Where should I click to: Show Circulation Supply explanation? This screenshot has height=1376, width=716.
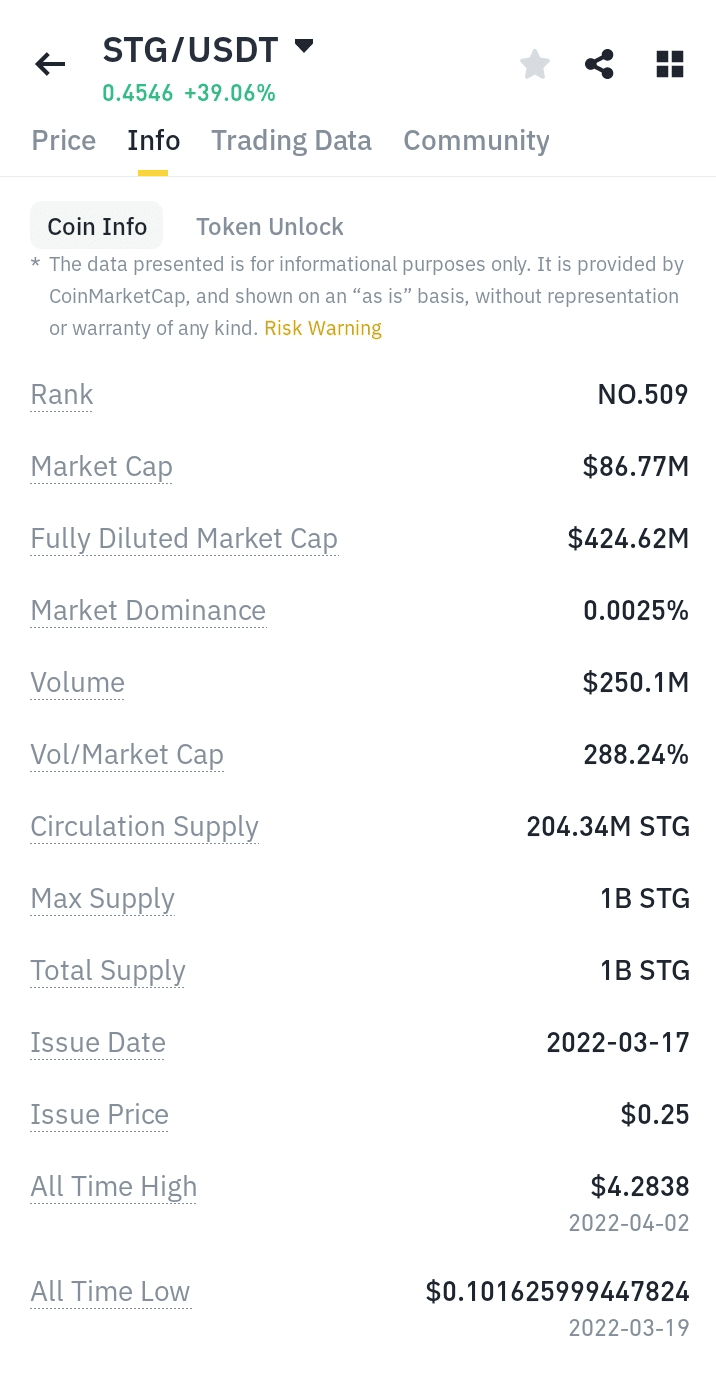pyautogui.click(x=144, y=827)
